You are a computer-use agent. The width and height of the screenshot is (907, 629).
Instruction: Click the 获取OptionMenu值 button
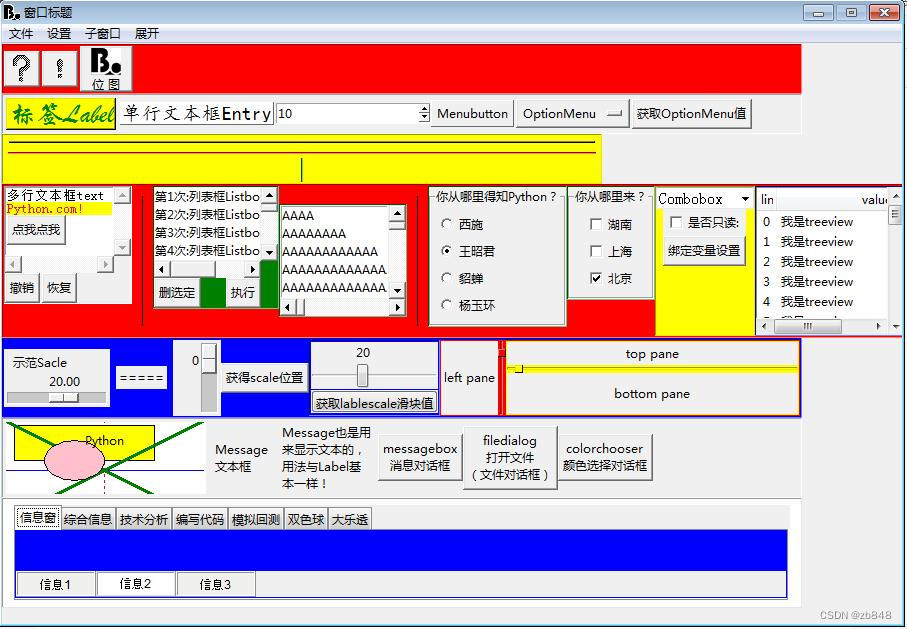[691, 113]
